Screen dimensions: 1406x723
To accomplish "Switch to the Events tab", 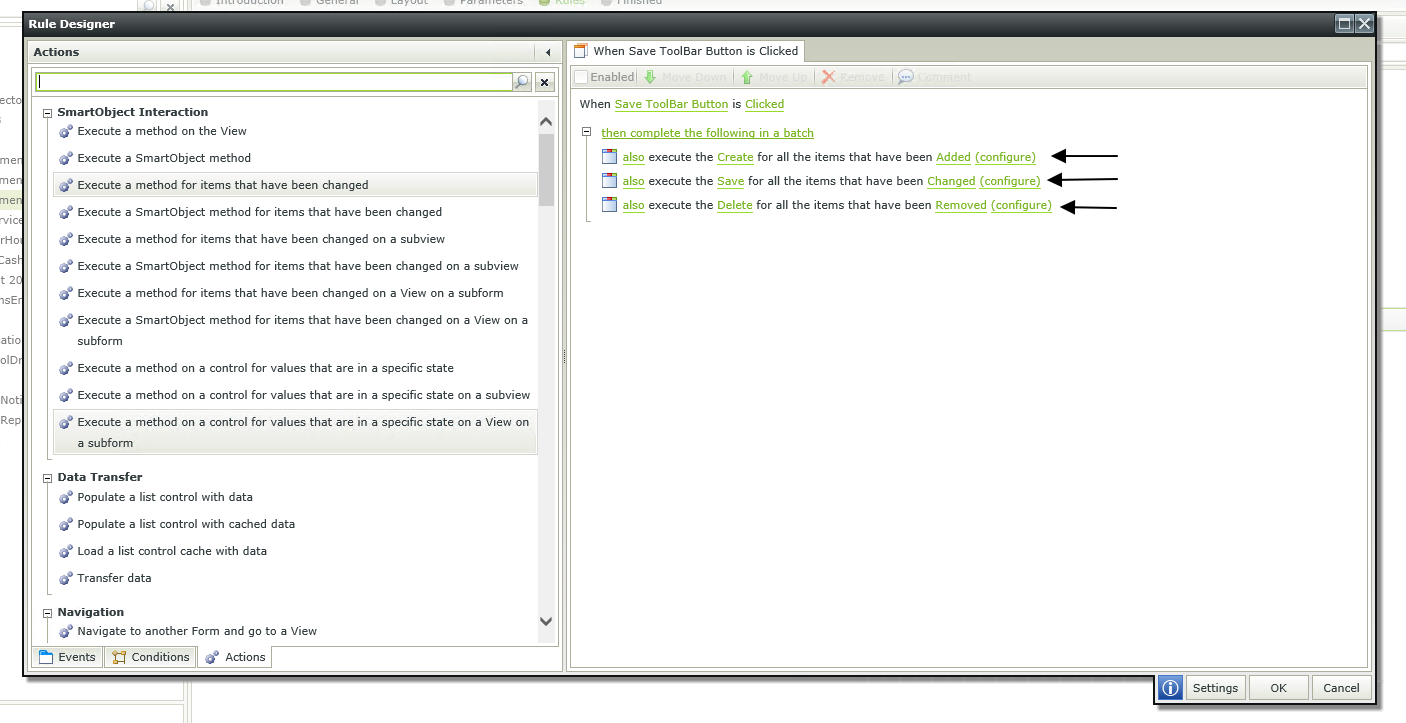I will (x=67, y=657).
